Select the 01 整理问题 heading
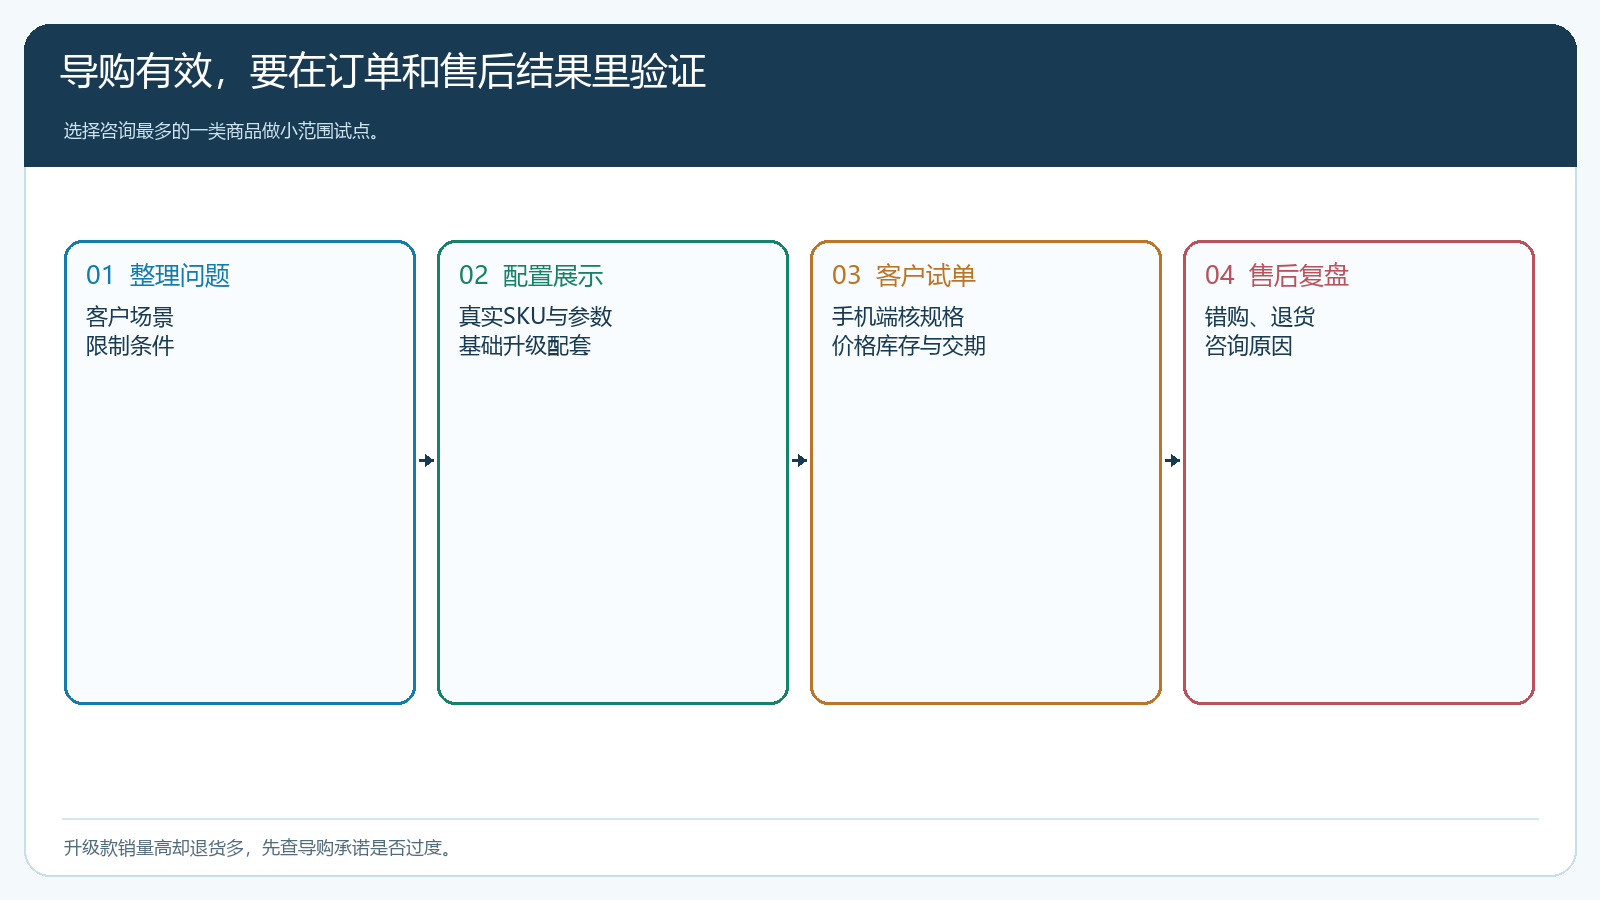 tap(158, 275)
